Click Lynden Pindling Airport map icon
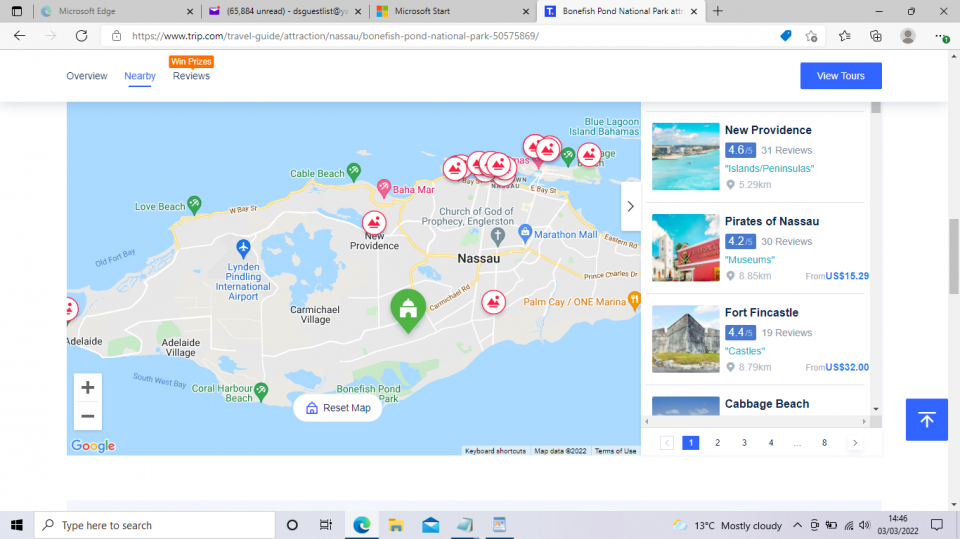 click(x=243, y=248)
